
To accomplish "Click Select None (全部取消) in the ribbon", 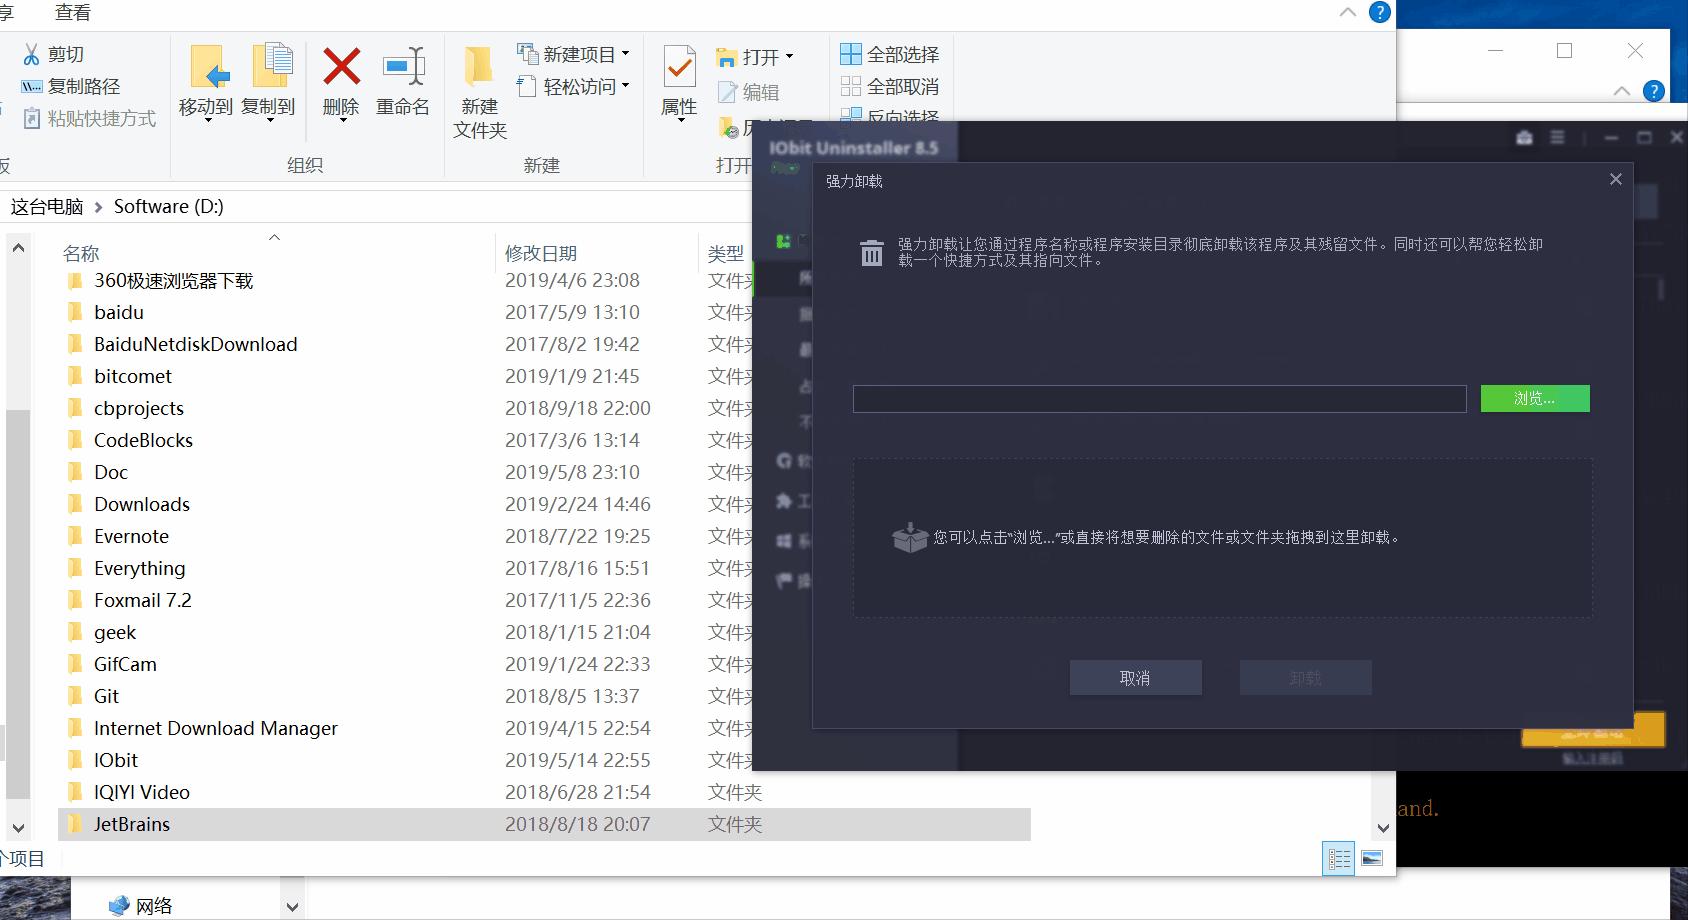I will pos(890,86).
